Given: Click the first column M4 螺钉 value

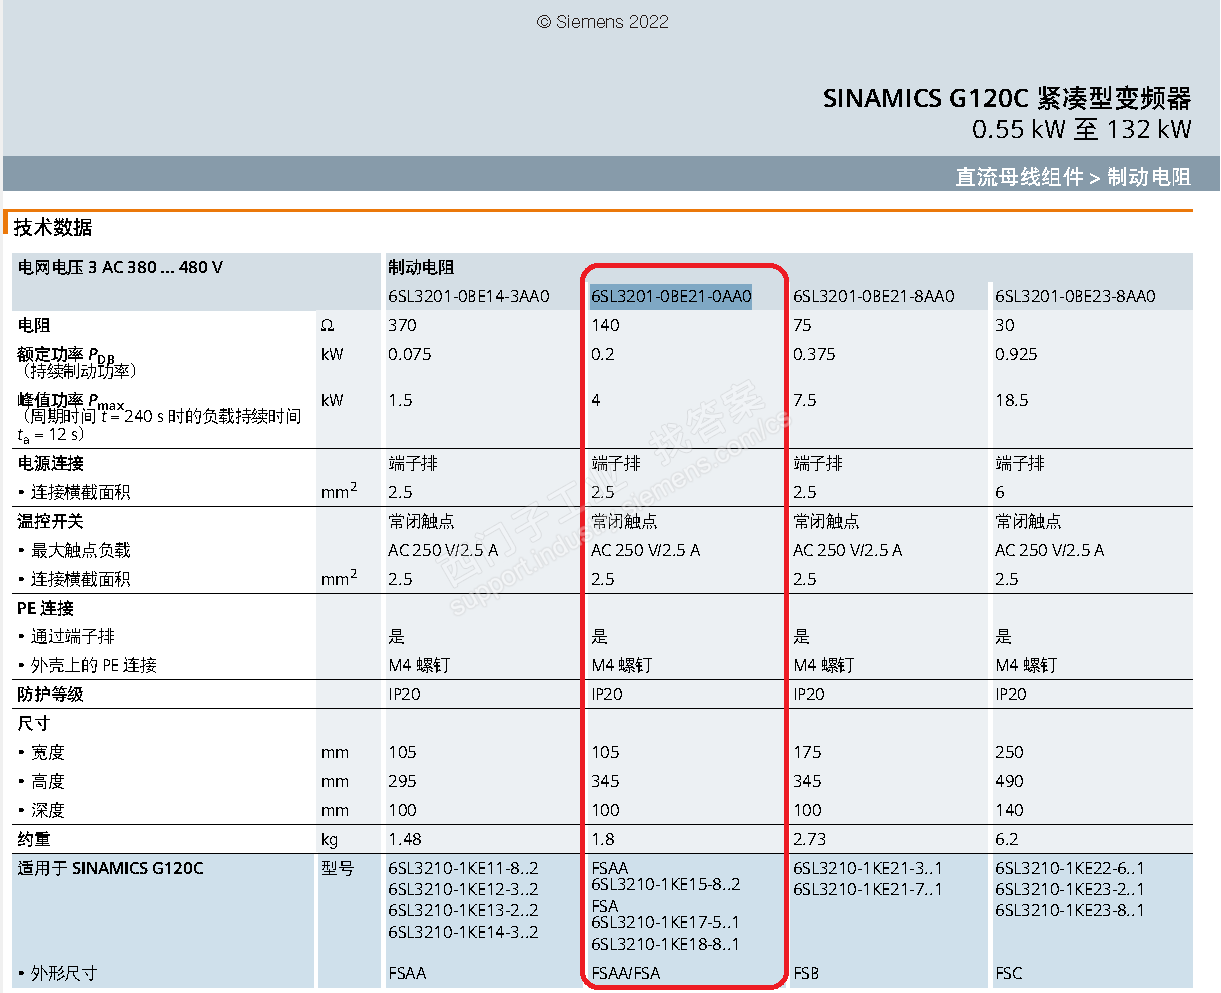Looking at the screenshot, I should [419, 665].
